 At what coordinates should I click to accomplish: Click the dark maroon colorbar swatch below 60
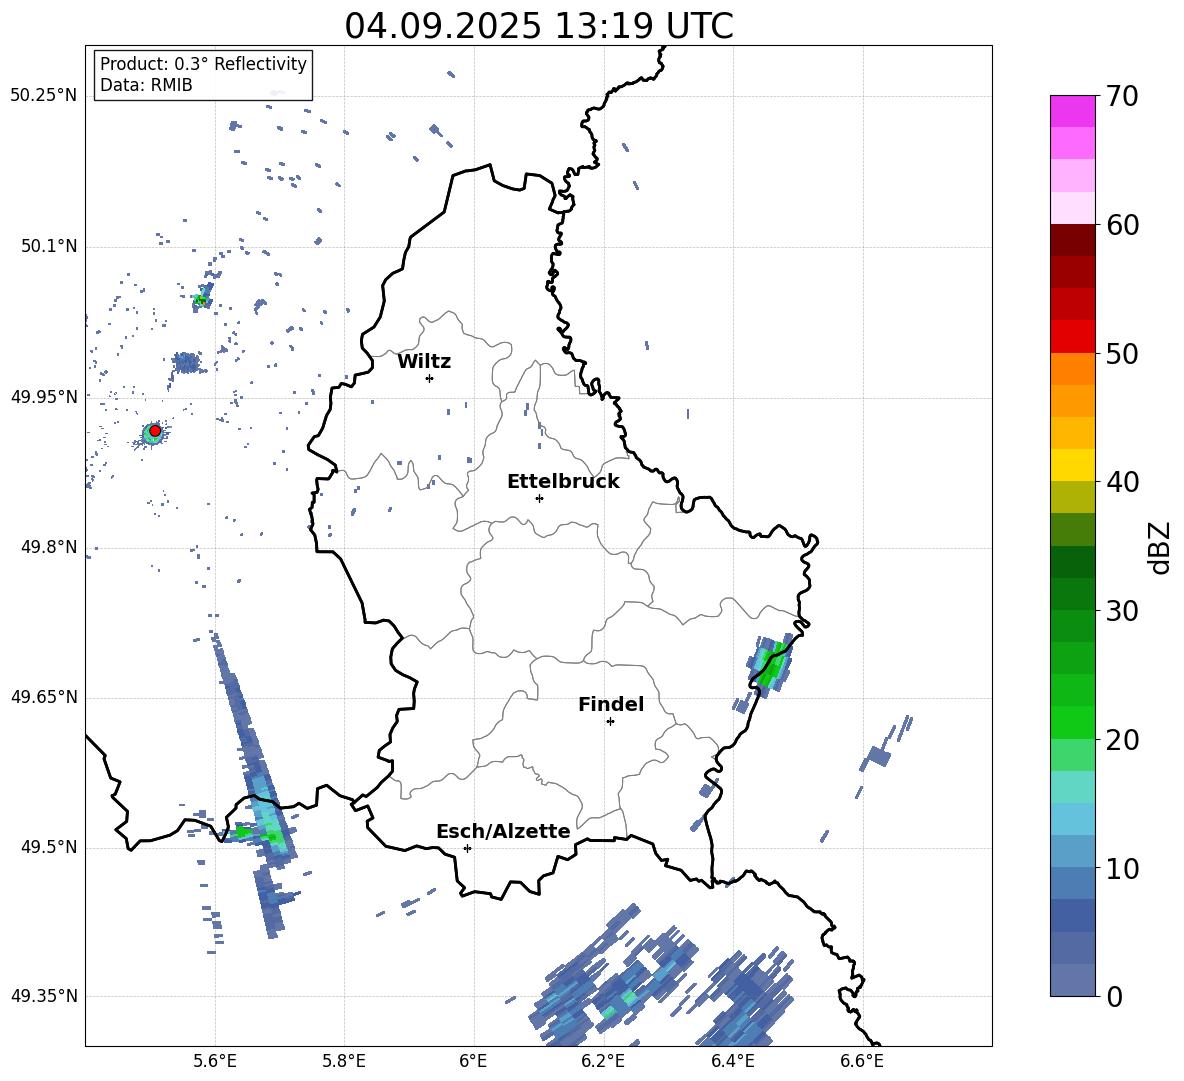pos(1072,240)
